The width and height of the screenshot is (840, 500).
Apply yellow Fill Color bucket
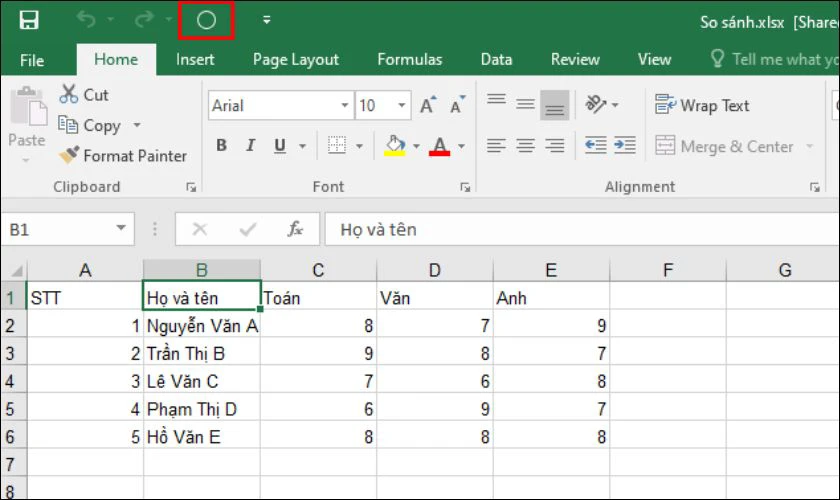pos(395,145)
